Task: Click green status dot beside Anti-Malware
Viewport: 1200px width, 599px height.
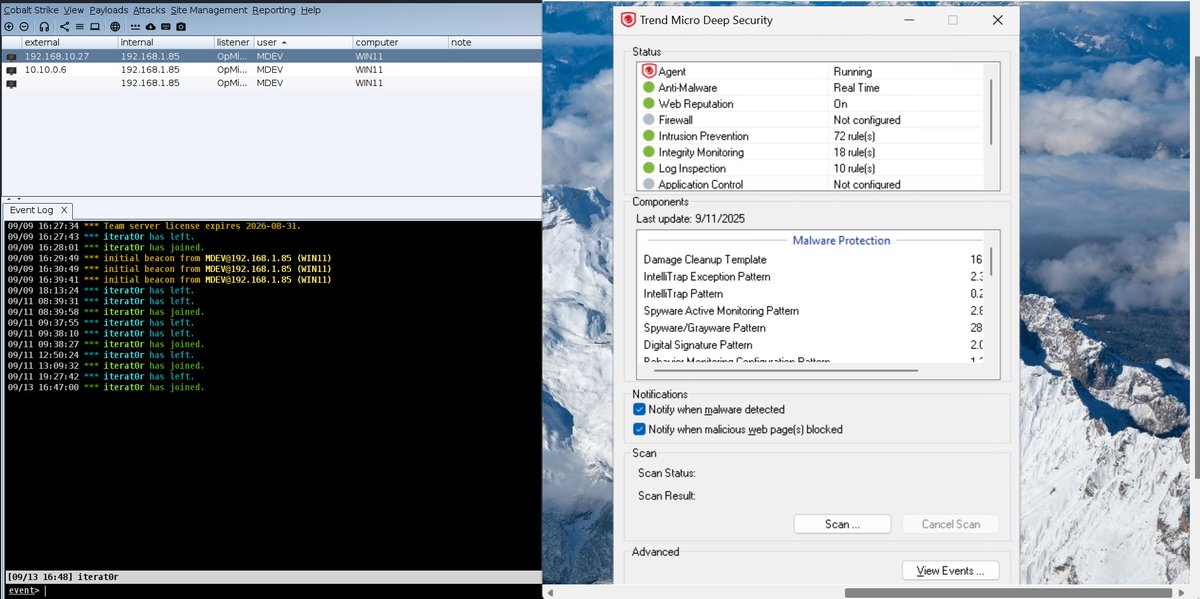Action: click(648, 88)
